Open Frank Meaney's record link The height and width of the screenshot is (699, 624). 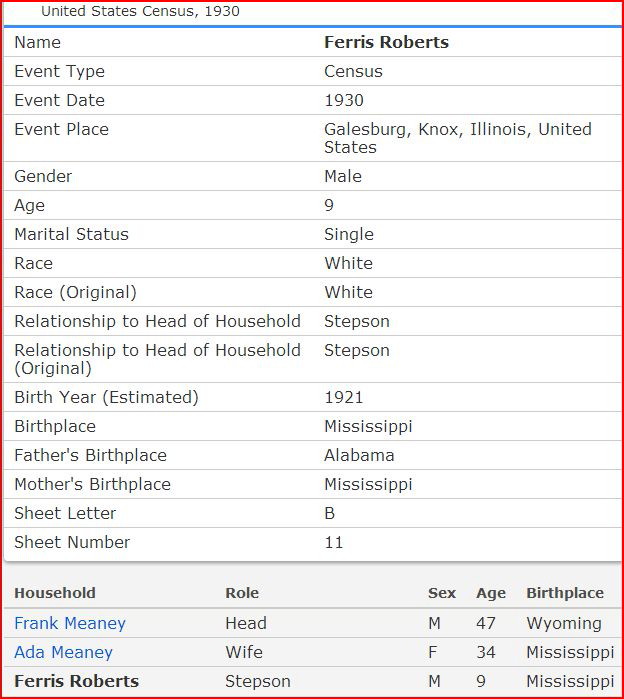coord(70,623)
